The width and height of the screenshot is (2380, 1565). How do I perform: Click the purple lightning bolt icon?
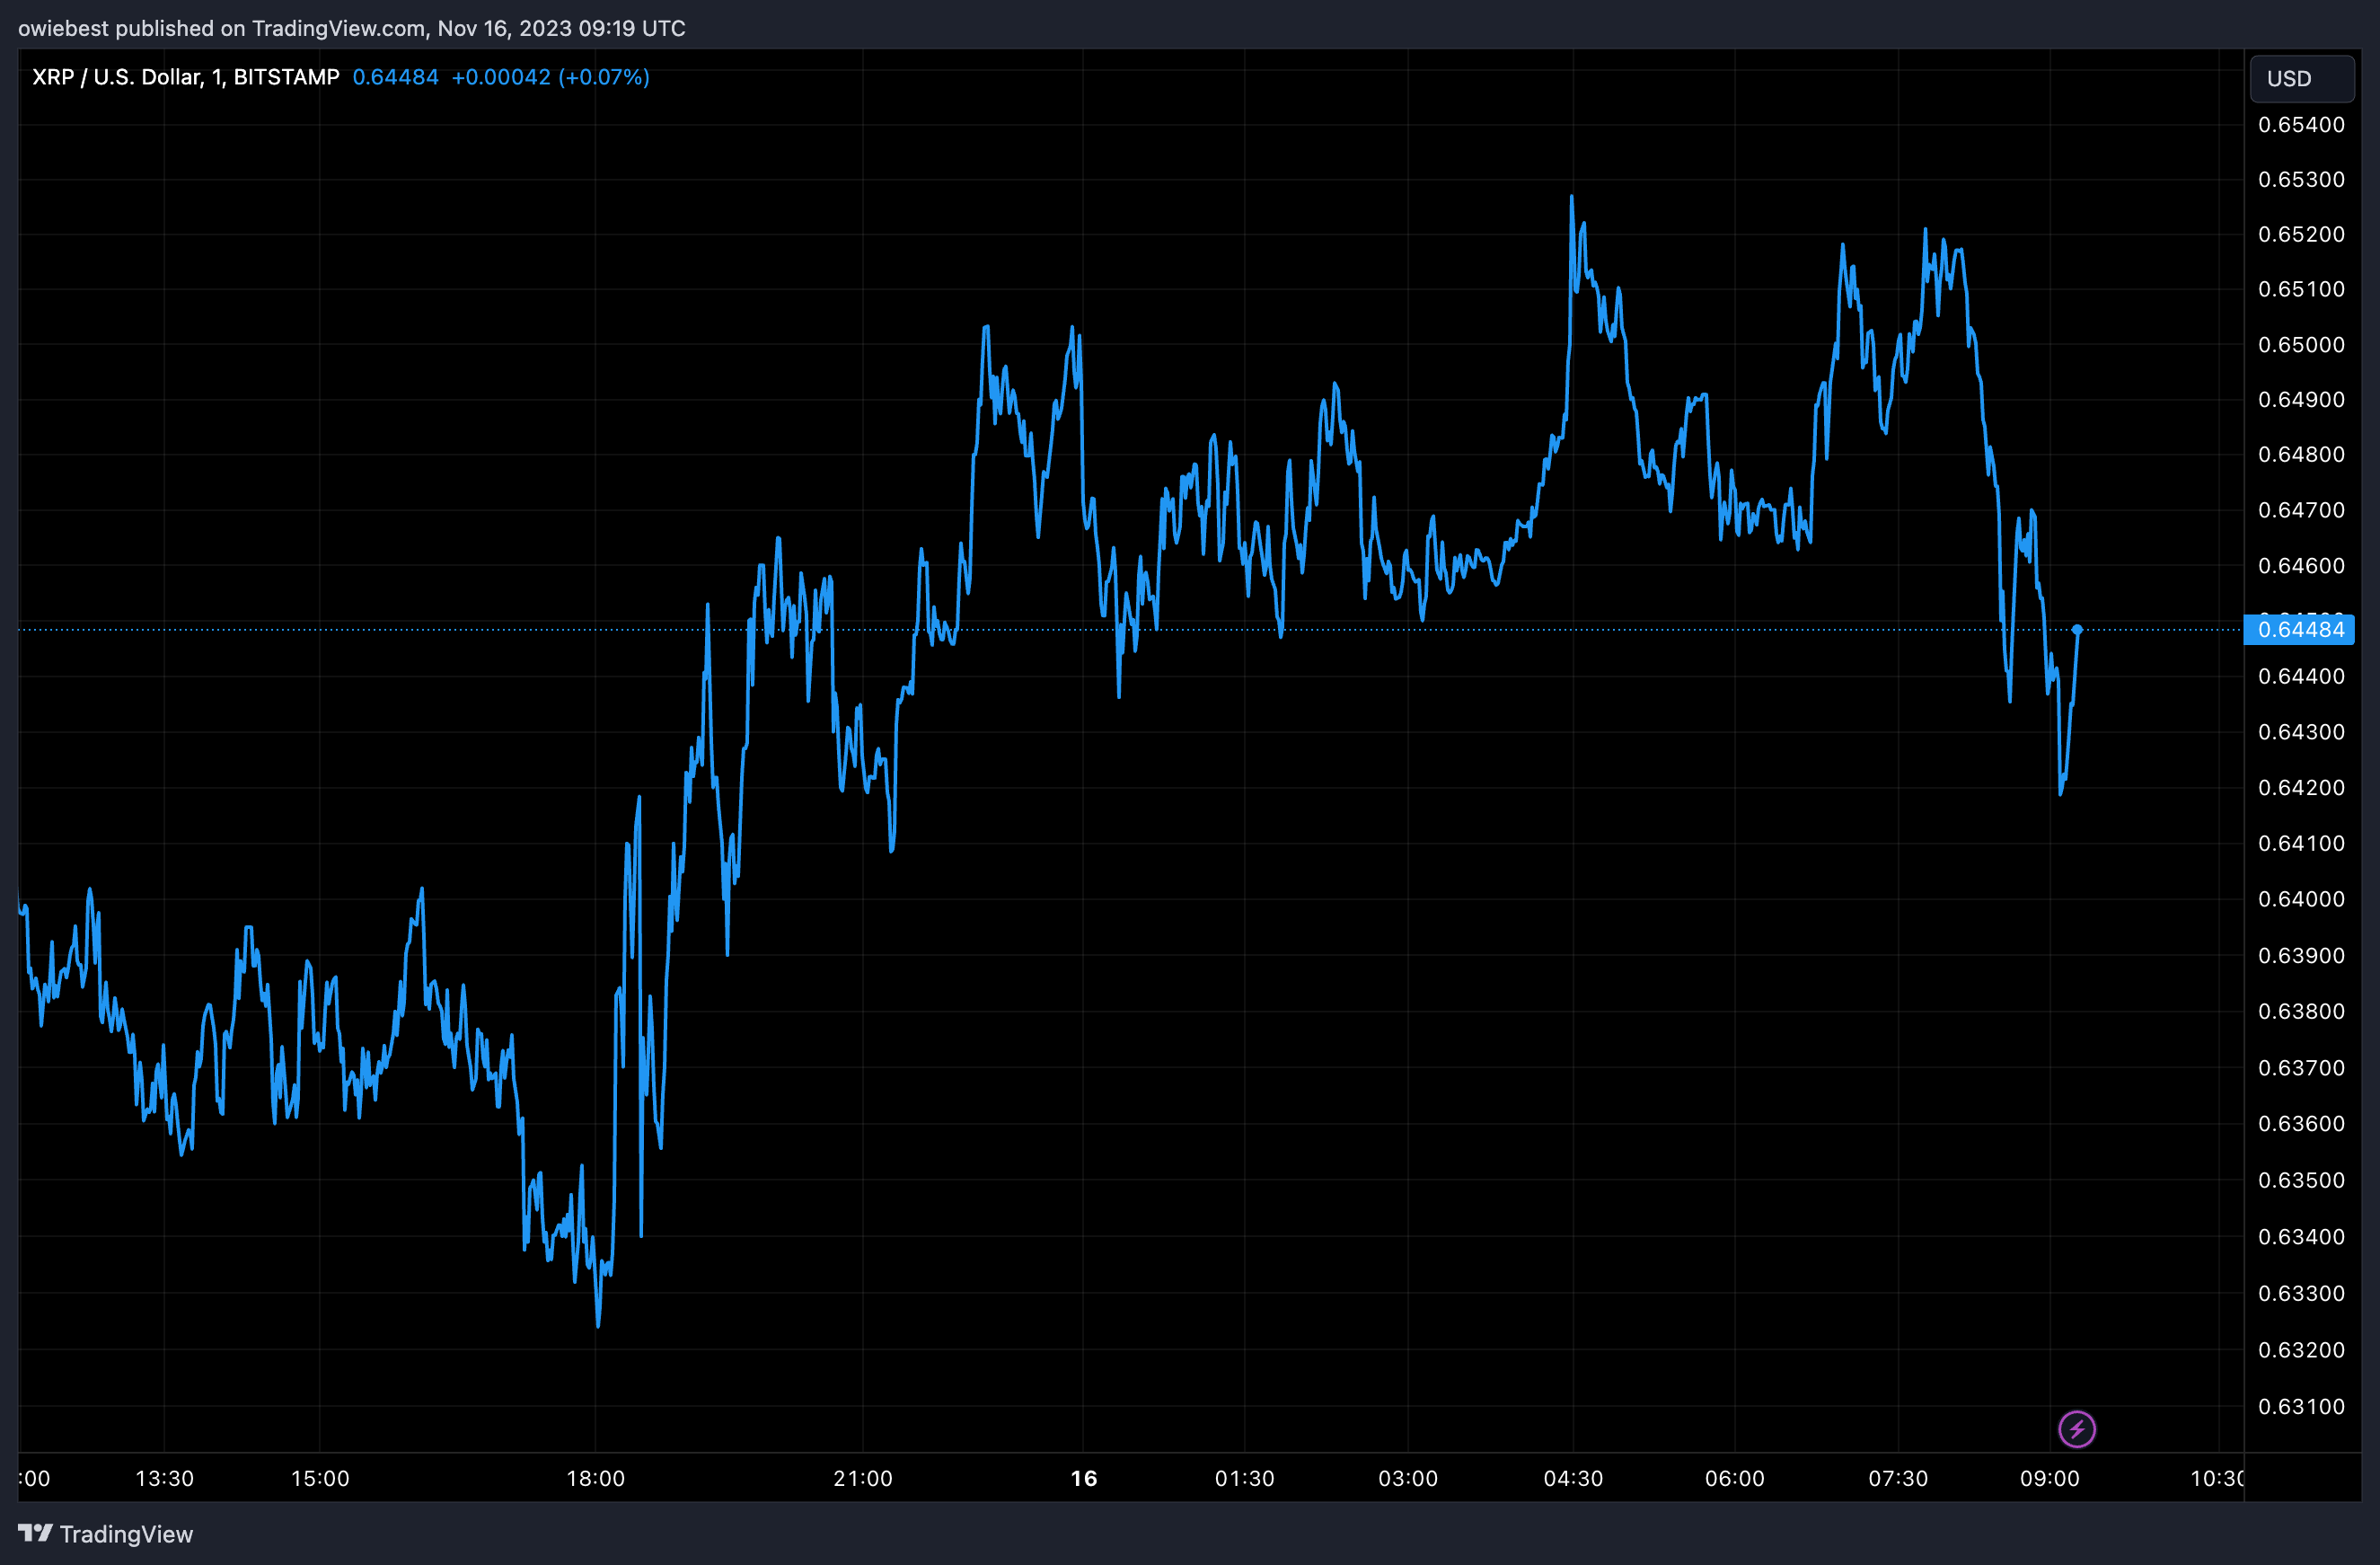(2077, 1429)
